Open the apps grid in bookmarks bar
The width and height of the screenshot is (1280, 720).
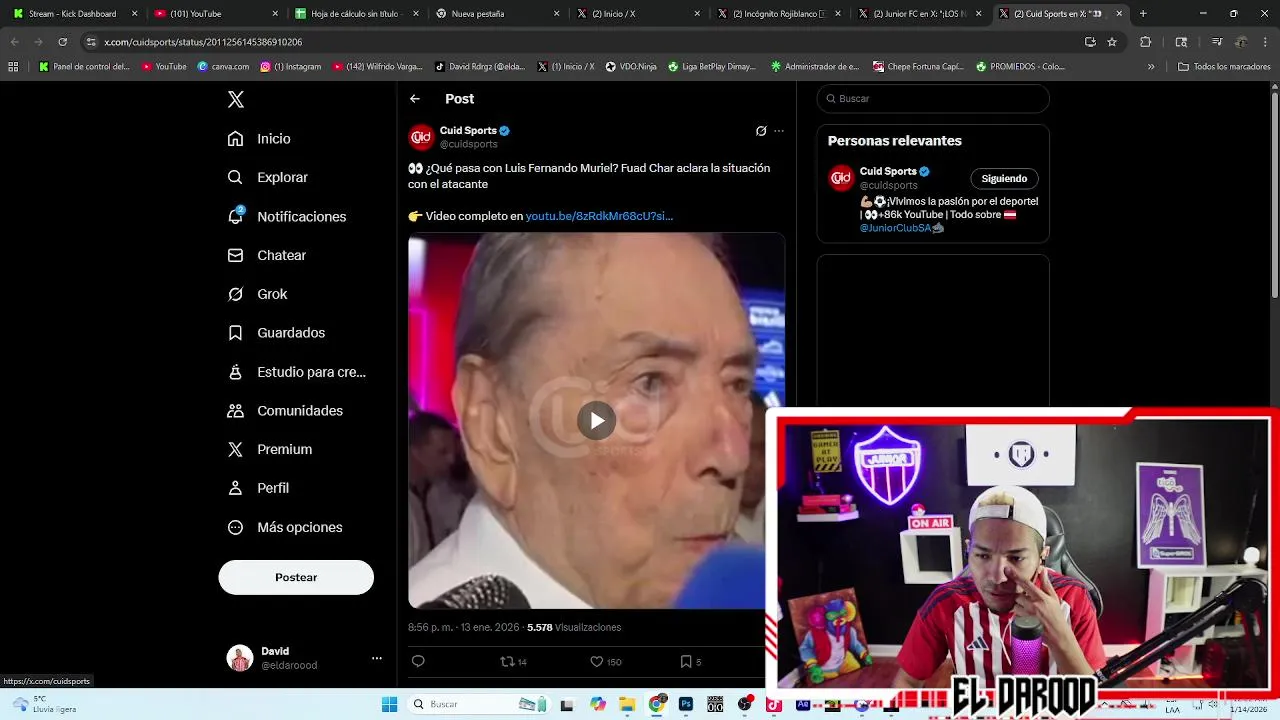13,67
